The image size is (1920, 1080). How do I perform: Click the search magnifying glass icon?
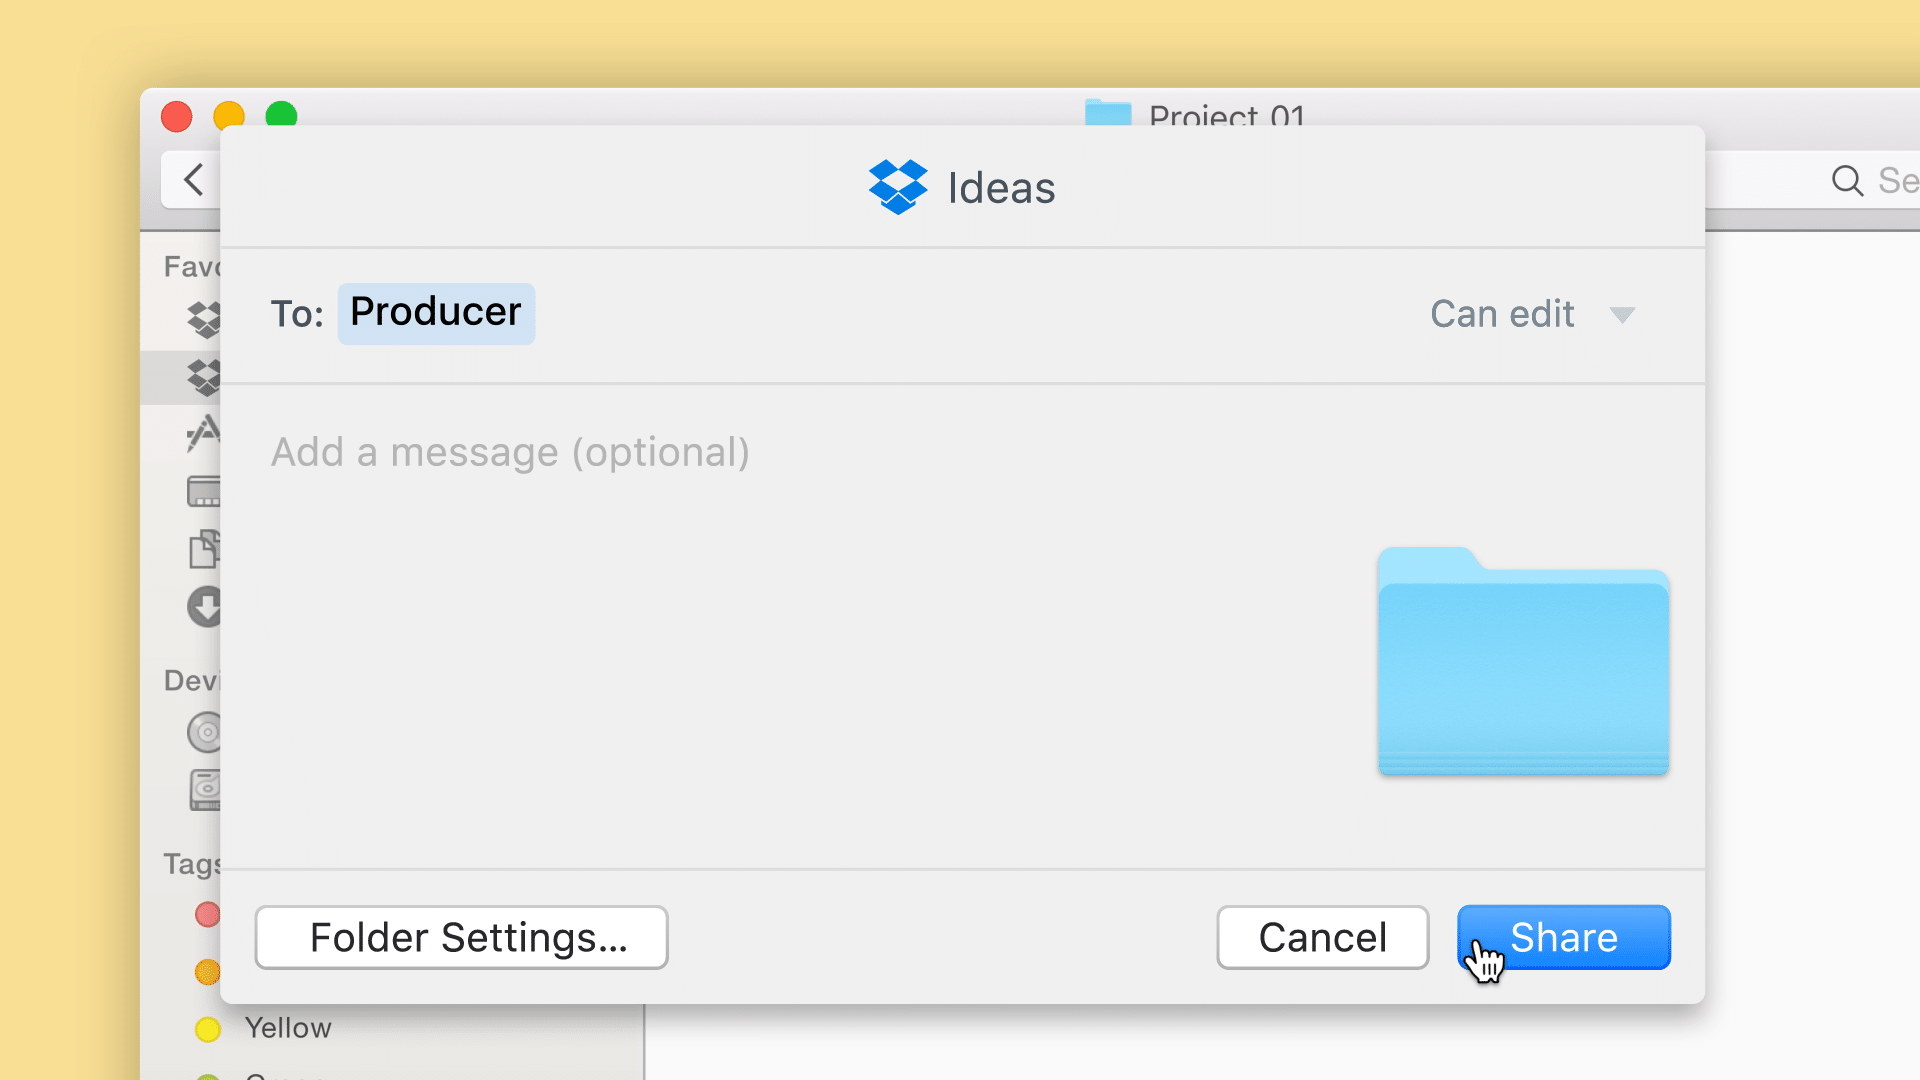point(1846,181)
